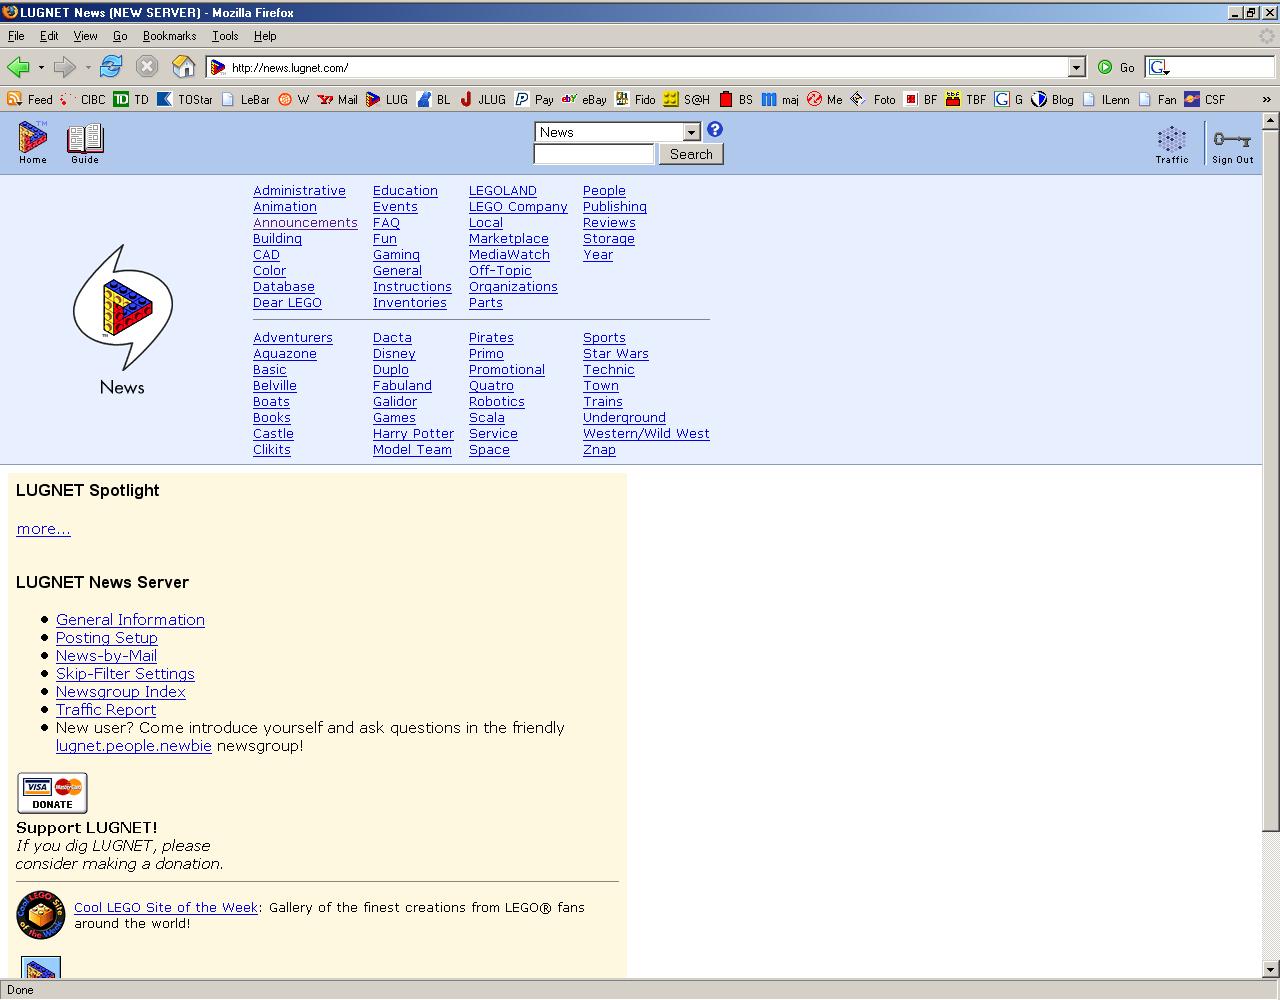Click the vertical scrollbar thumb
This screenshot has height=1000, width=1280.
pyautogui.click(x=1271, y=480)
